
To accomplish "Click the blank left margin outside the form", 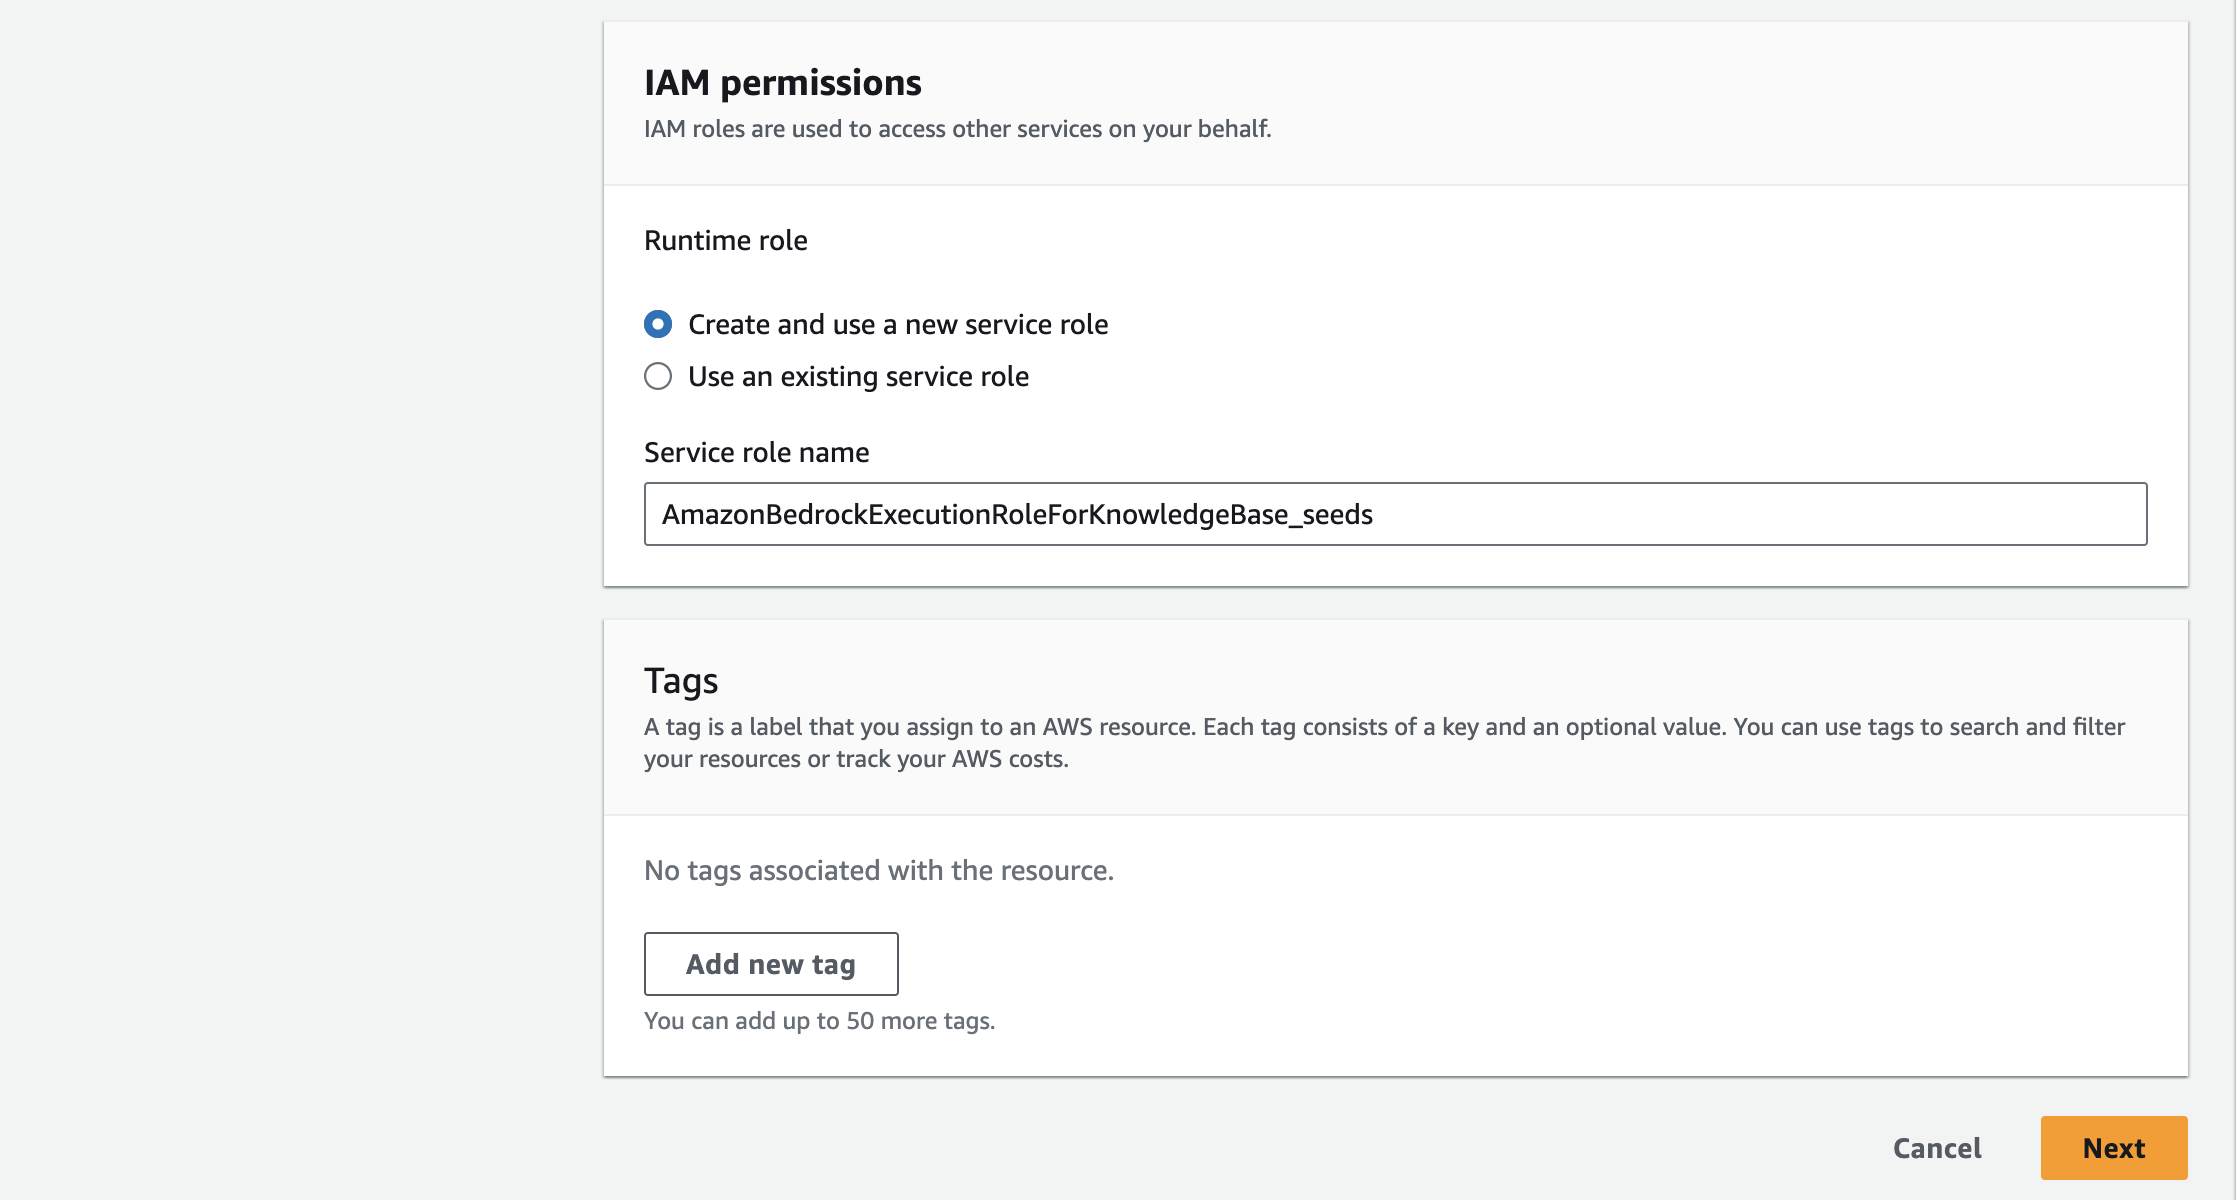I will pyautogui.click(x=300, y=600).
